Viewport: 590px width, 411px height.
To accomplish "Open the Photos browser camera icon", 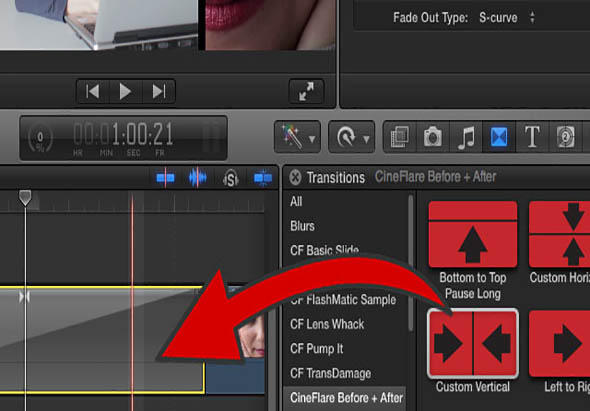I will point(433,137).
